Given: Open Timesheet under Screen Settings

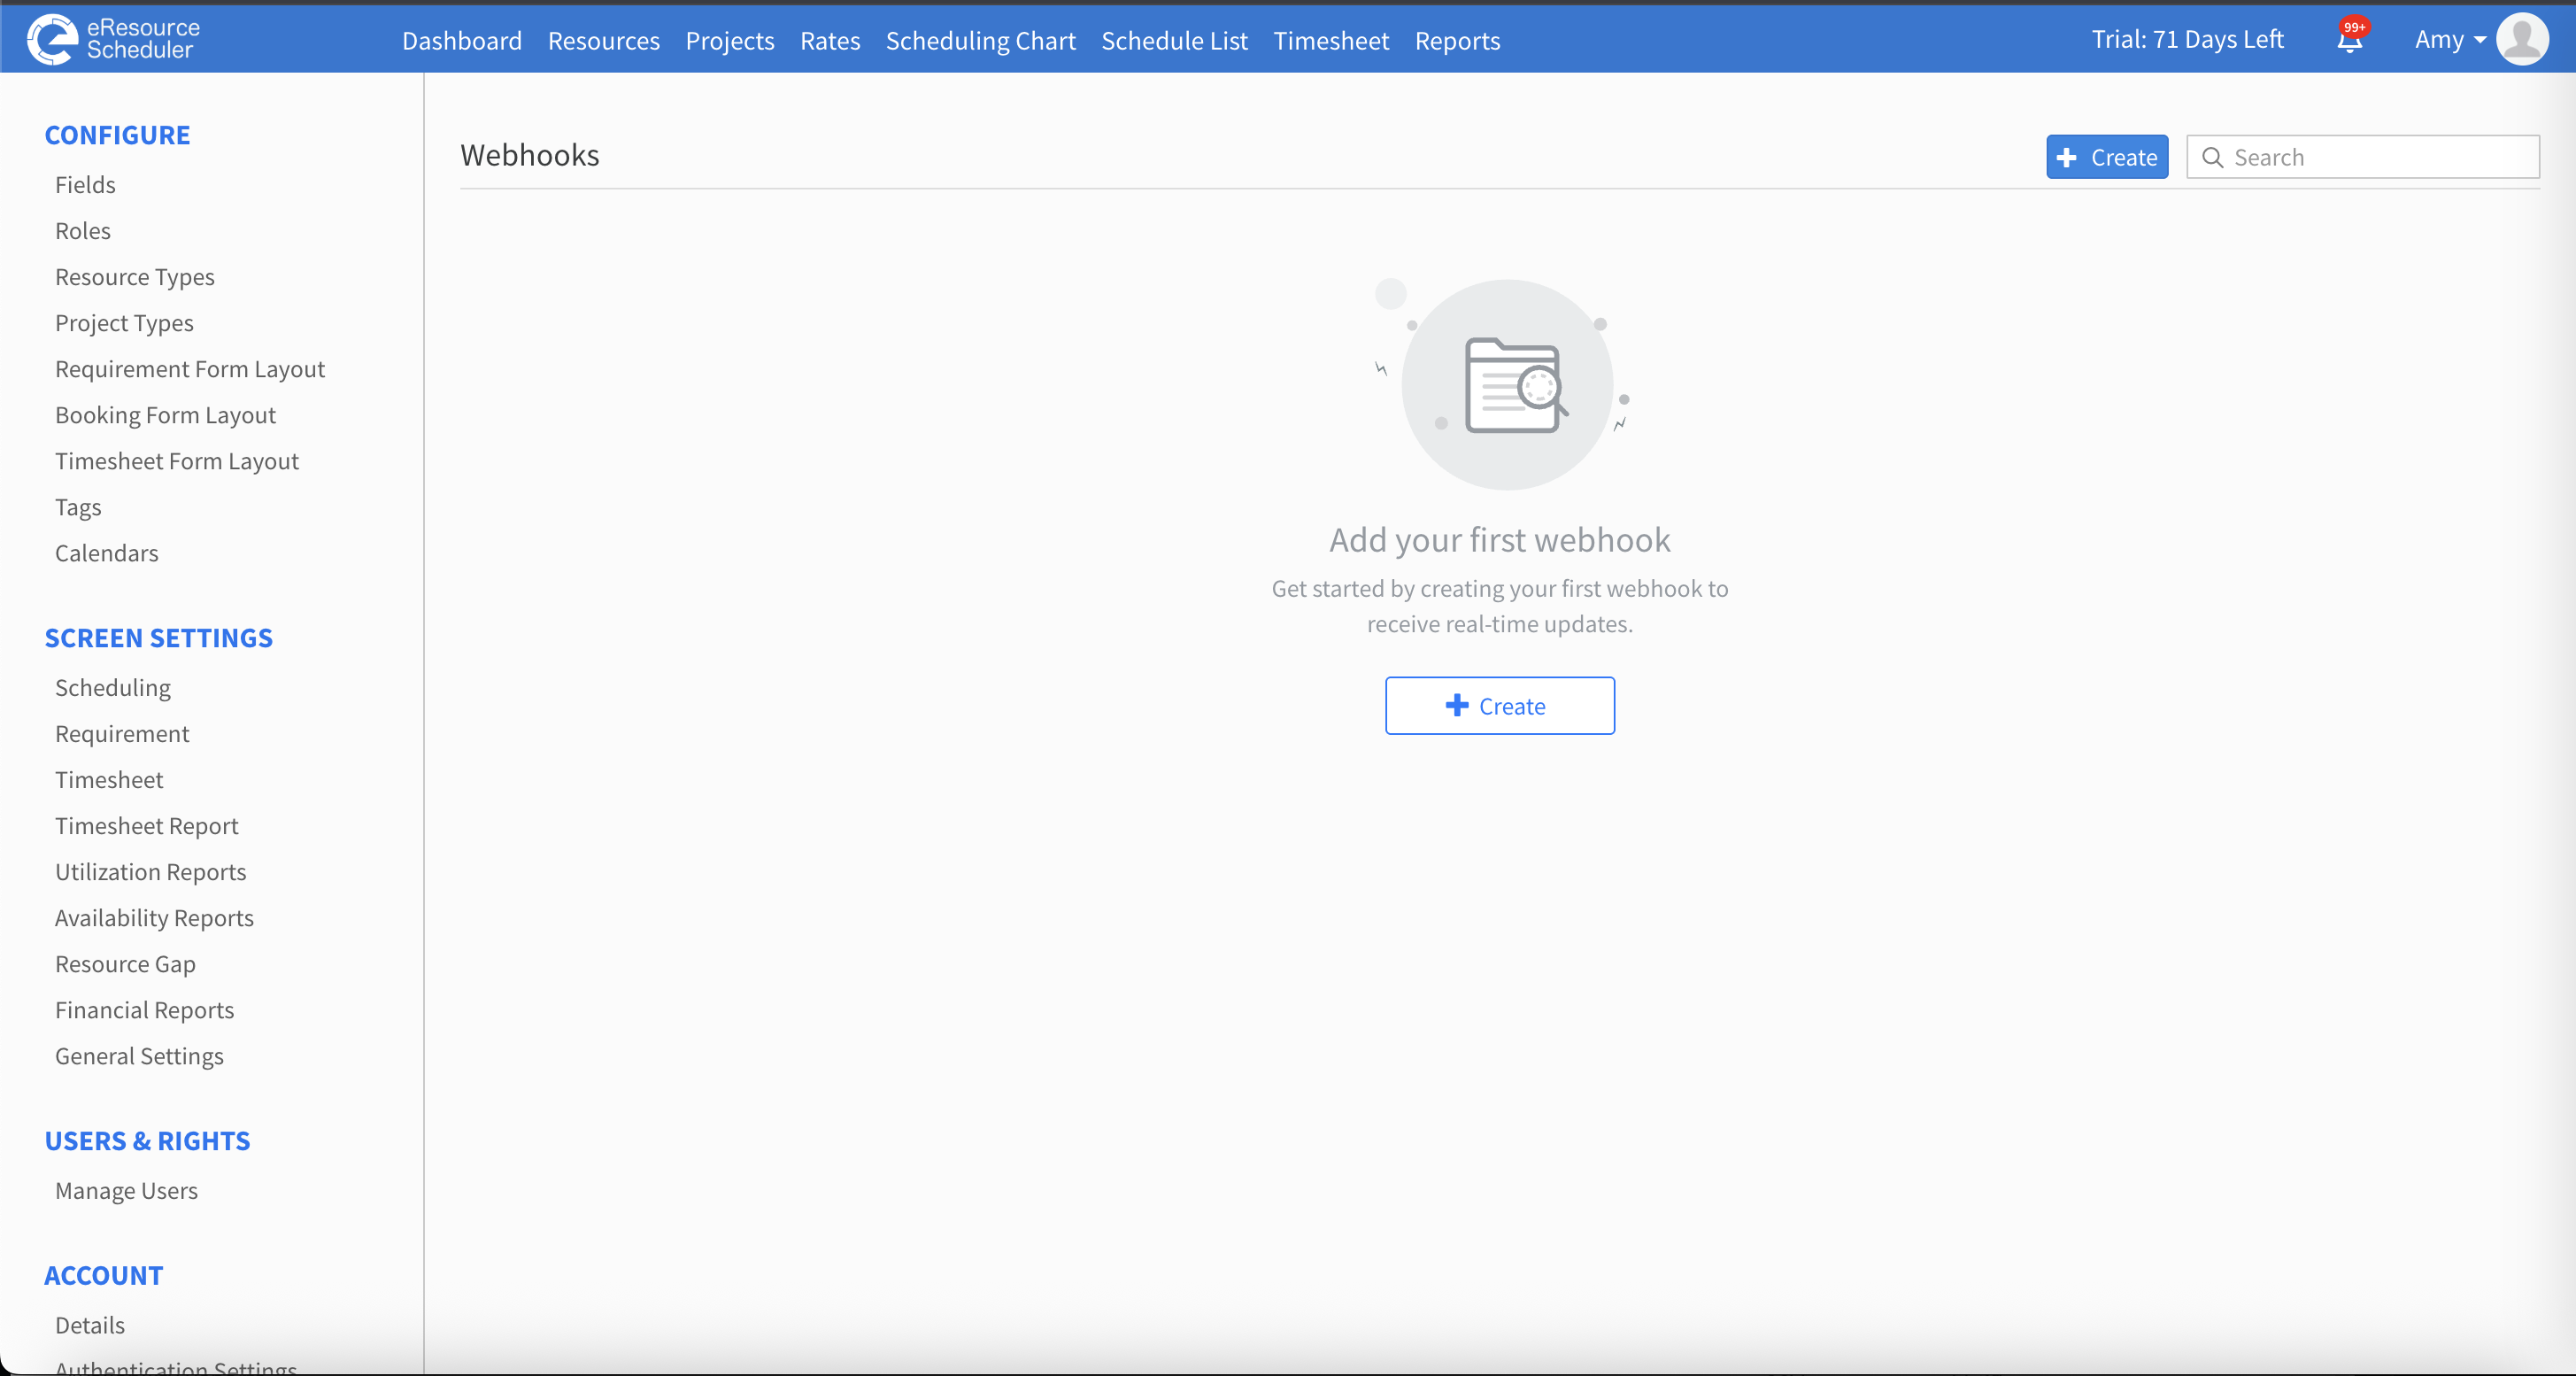Looking at the screenshot, I should click(109, 780).
